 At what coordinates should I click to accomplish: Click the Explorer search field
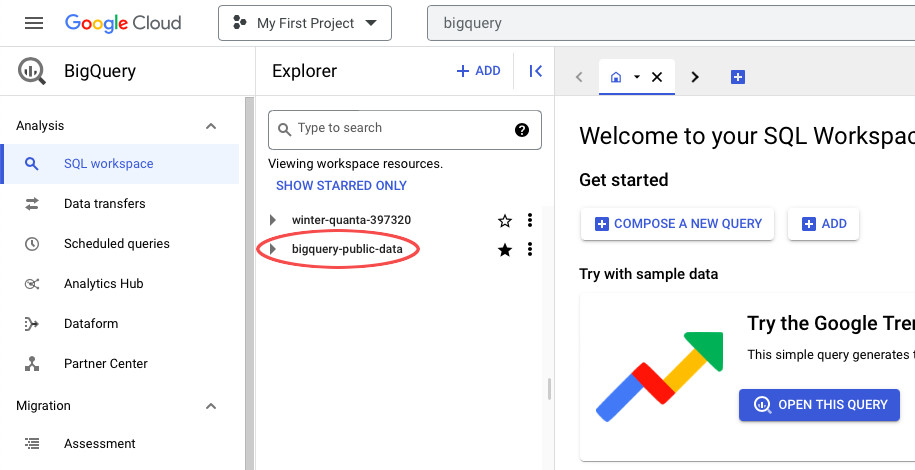click(x=404, y=130)
